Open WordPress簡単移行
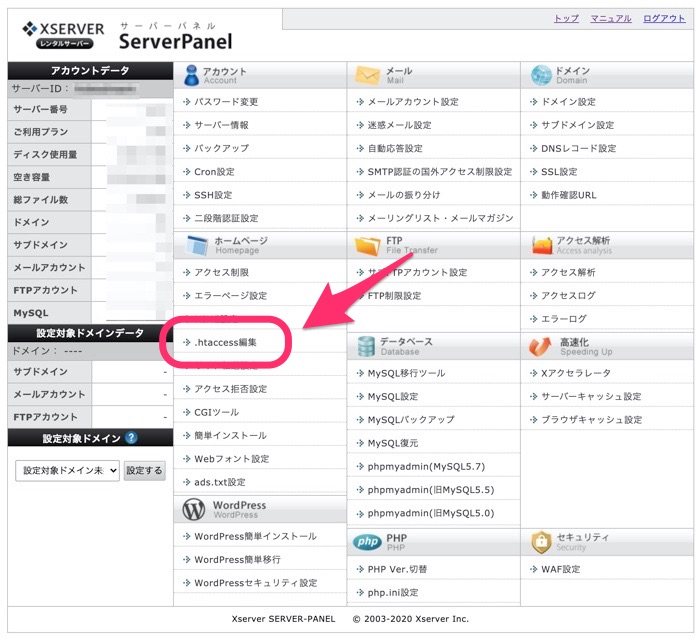The width and height of the screenshot is (700, 640). tap(238, 560)
